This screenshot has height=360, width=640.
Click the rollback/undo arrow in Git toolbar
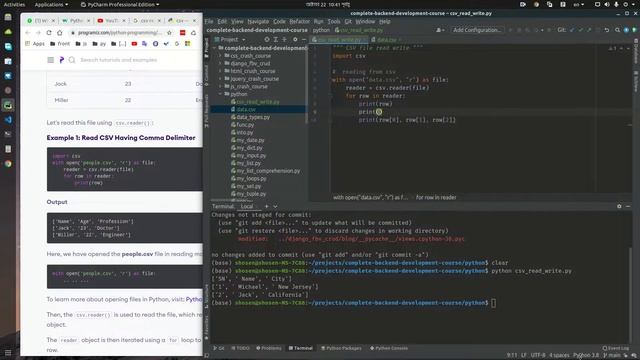pos(607,30)
